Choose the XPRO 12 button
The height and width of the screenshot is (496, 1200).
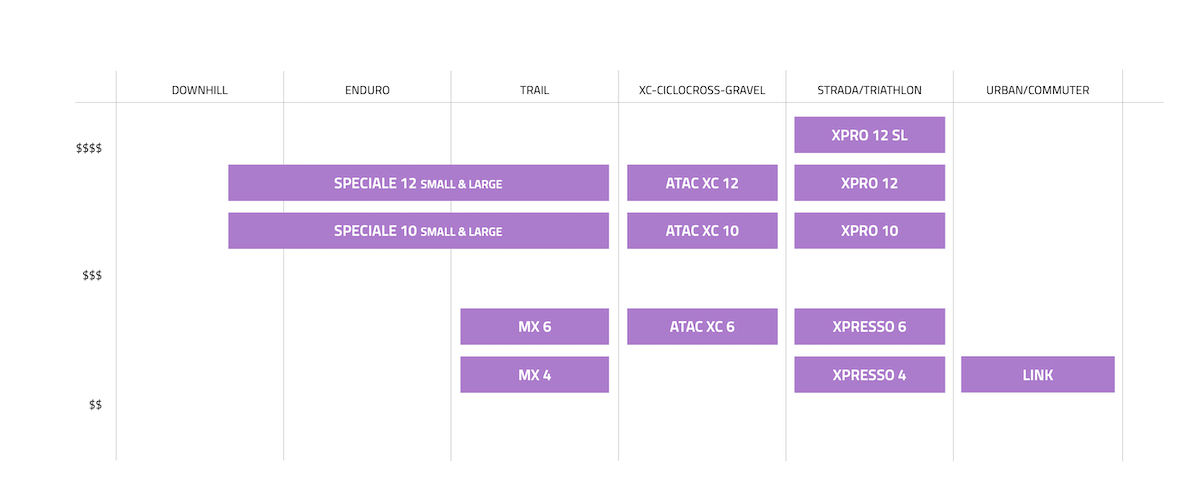[x=869, y=183]
